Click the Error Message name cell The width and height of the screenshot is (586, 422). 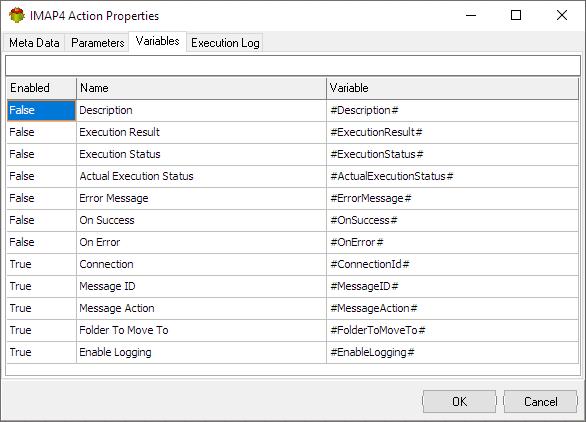[x=201, y=198]
